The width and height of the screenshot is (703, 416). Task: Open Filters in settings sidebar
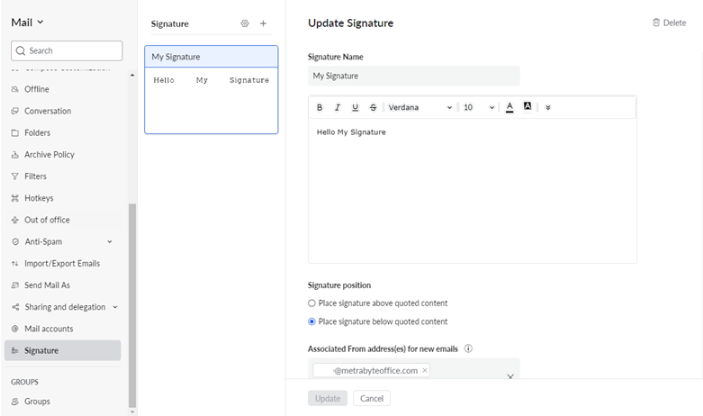pyautogui.click(x=35, y=176)
